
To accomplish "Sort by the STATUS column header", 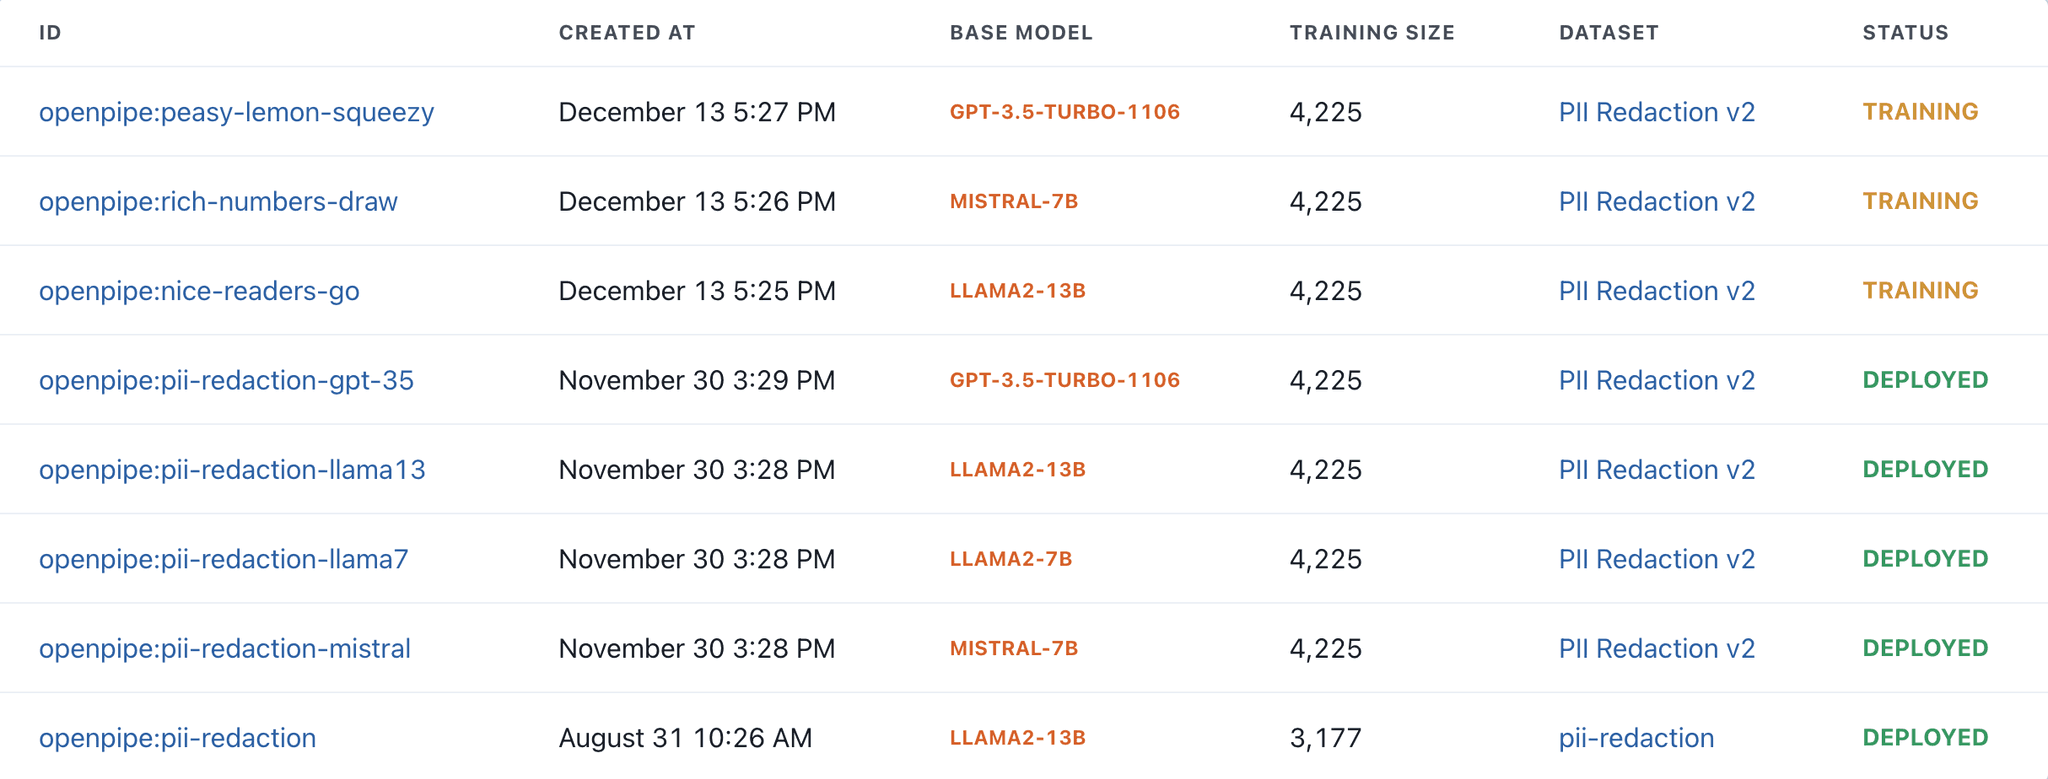I will point(1904,32).
